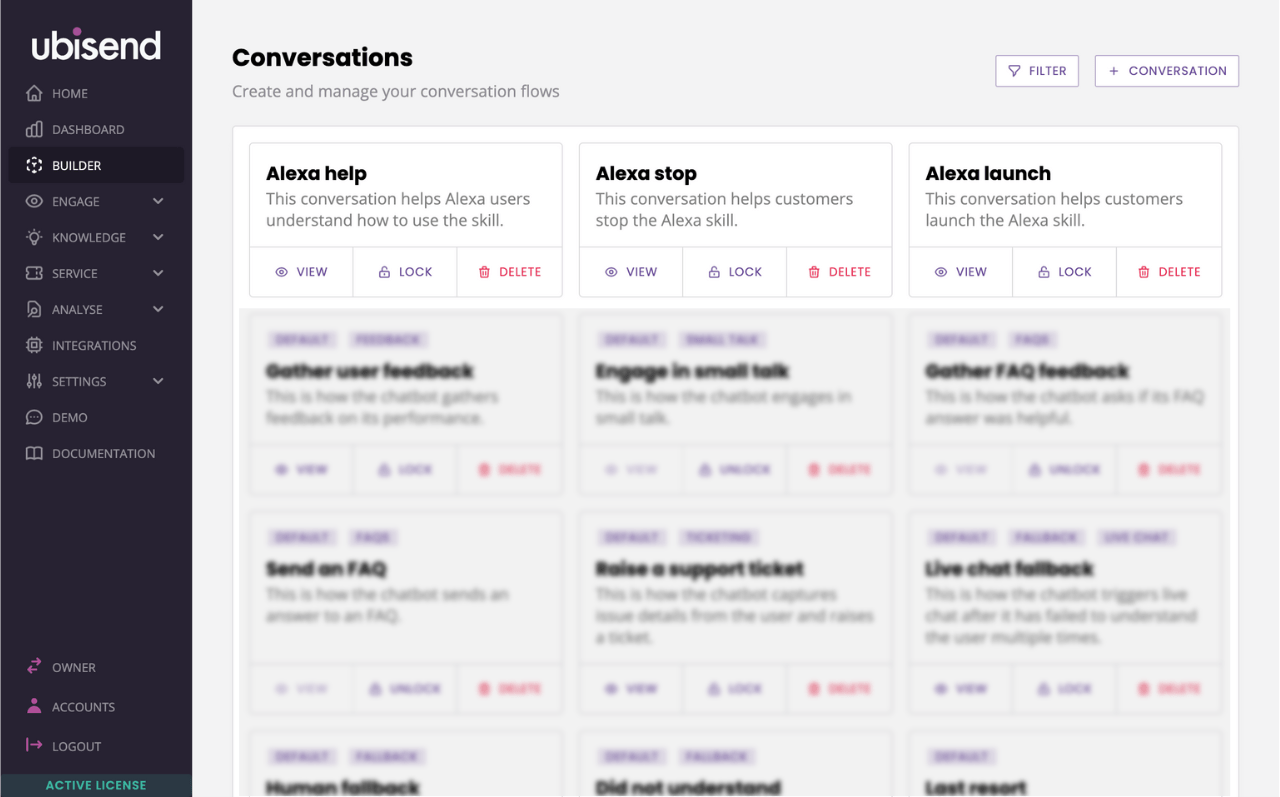This screenshot has width=1280, height=797.
Task: Lock the Alexa launch conversation
Action: [1064, 272]
